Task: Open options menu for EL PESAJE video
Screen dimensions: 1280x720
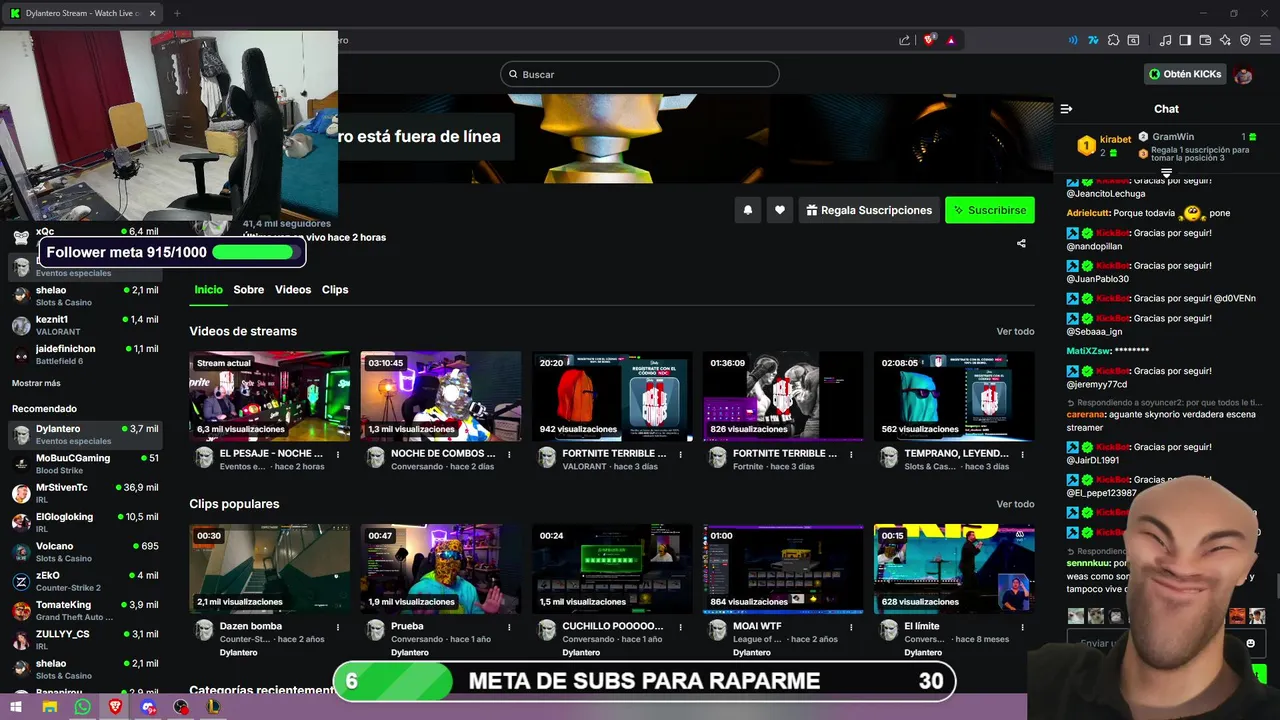Action: (338, 454)
